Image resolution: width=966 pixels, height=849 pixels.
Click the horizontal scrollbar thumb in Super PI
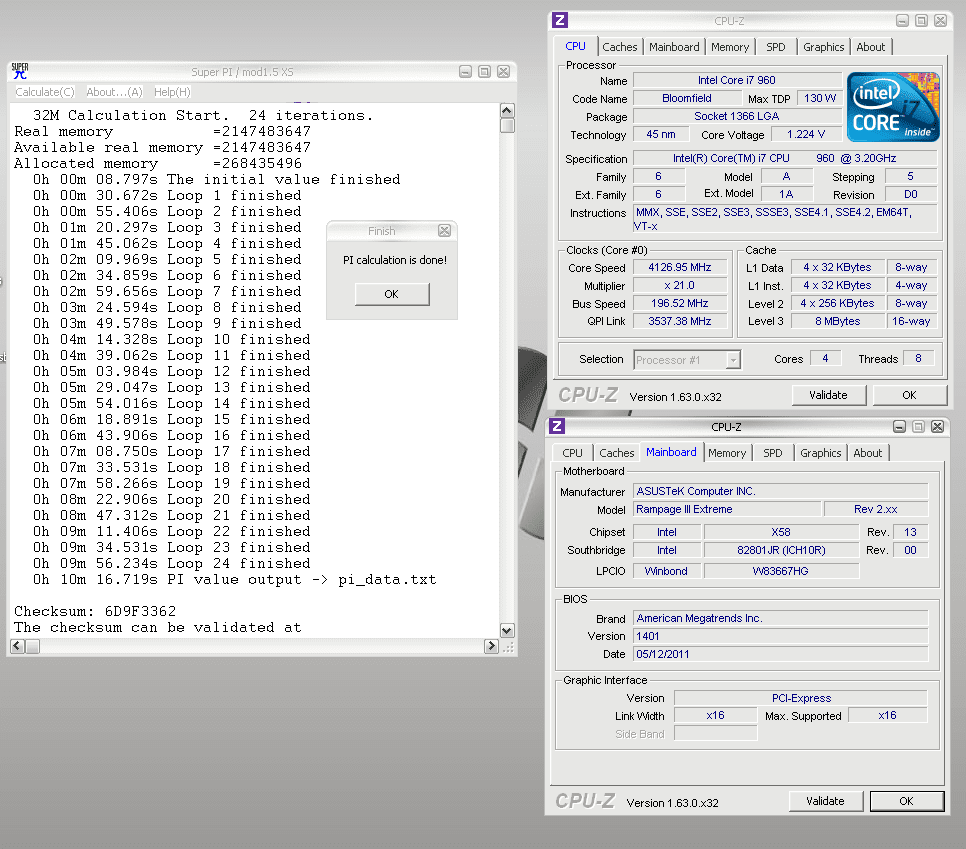(32, 646)
